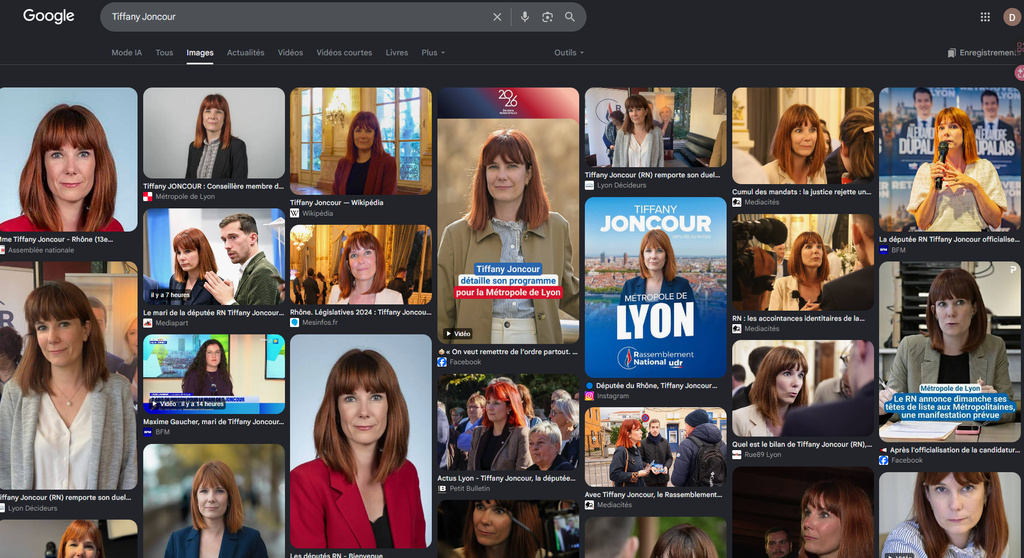Click the Instagram source label
This screenshot has height=558, width=1024.
pos(613,396)
